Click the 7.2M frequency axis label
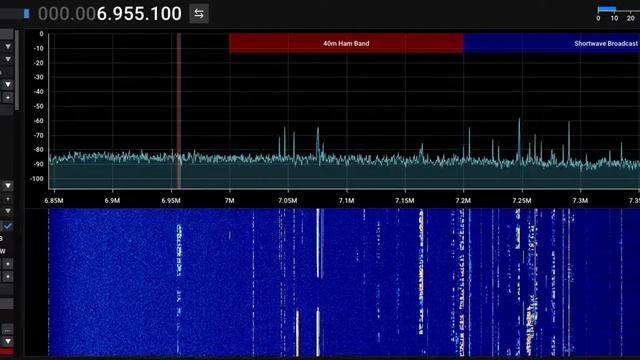640x360 pixels. [463, 201]
